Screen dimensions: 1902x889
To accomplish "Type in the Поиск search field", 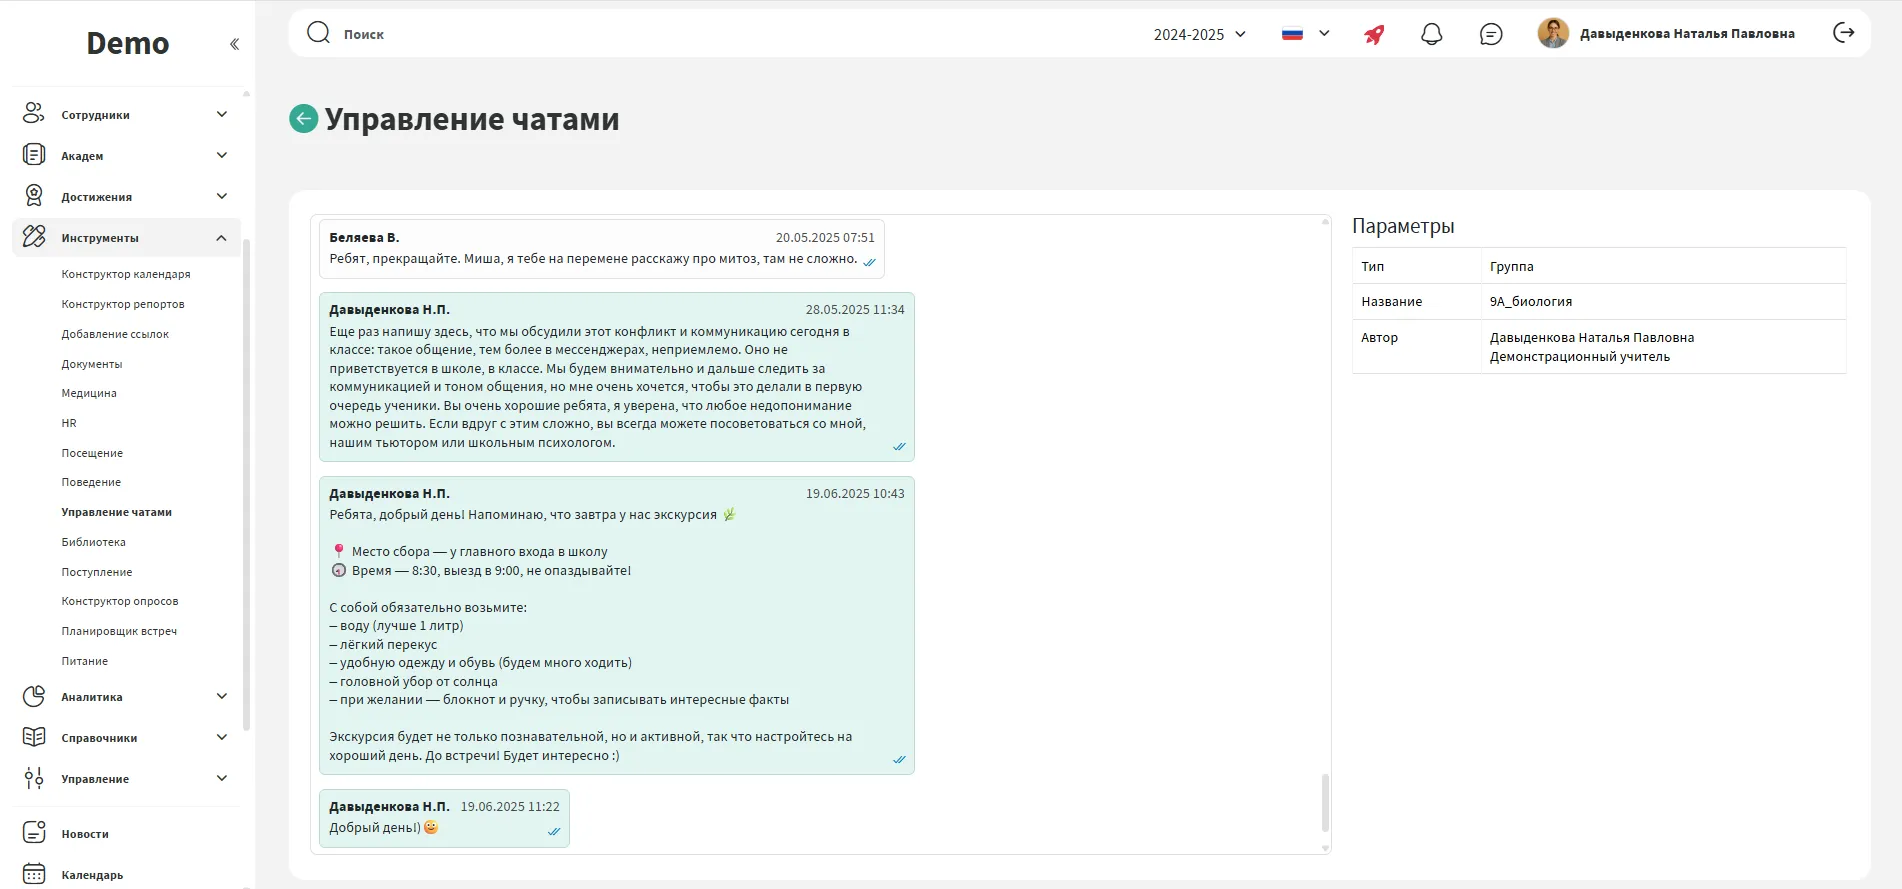I will (x=700, y=34).
